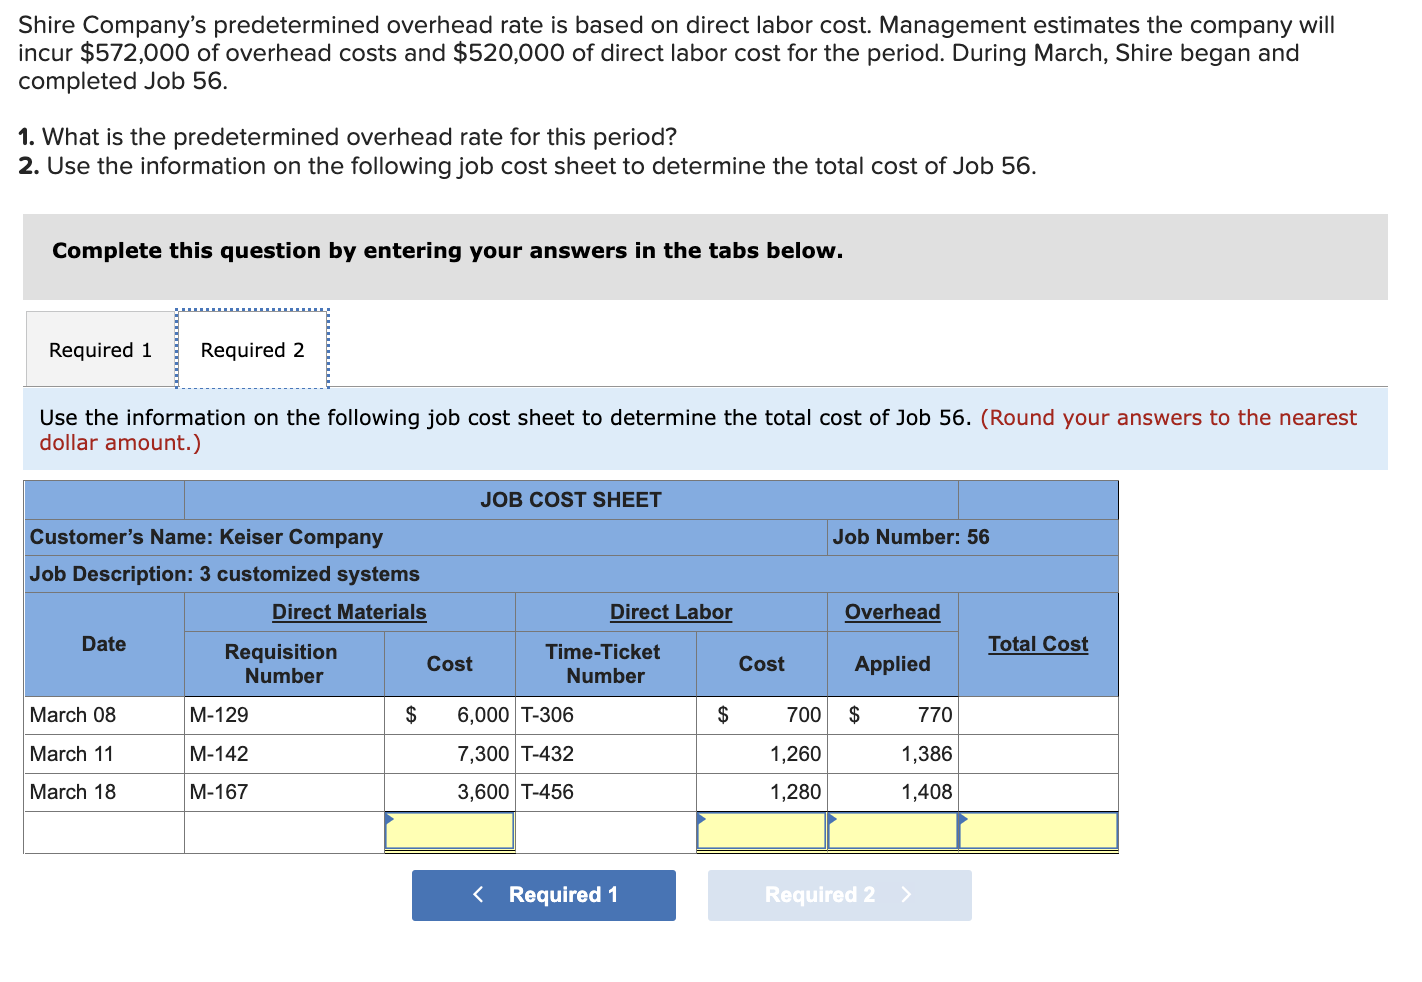This screenshot has width=1422, height=982.
Task: Click requisition number M-167
Action: coord(284,792)
